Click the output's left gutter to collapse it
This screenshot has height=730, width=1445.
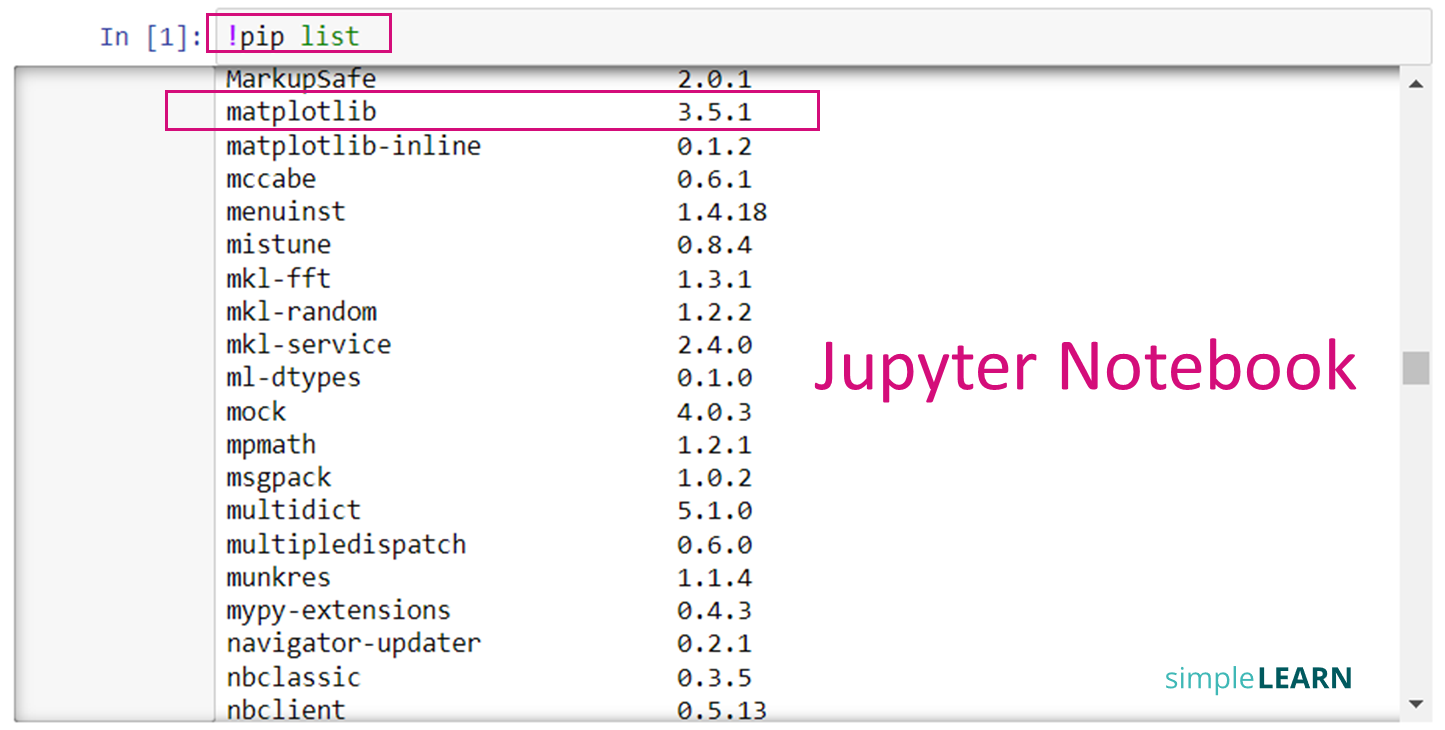110,400
